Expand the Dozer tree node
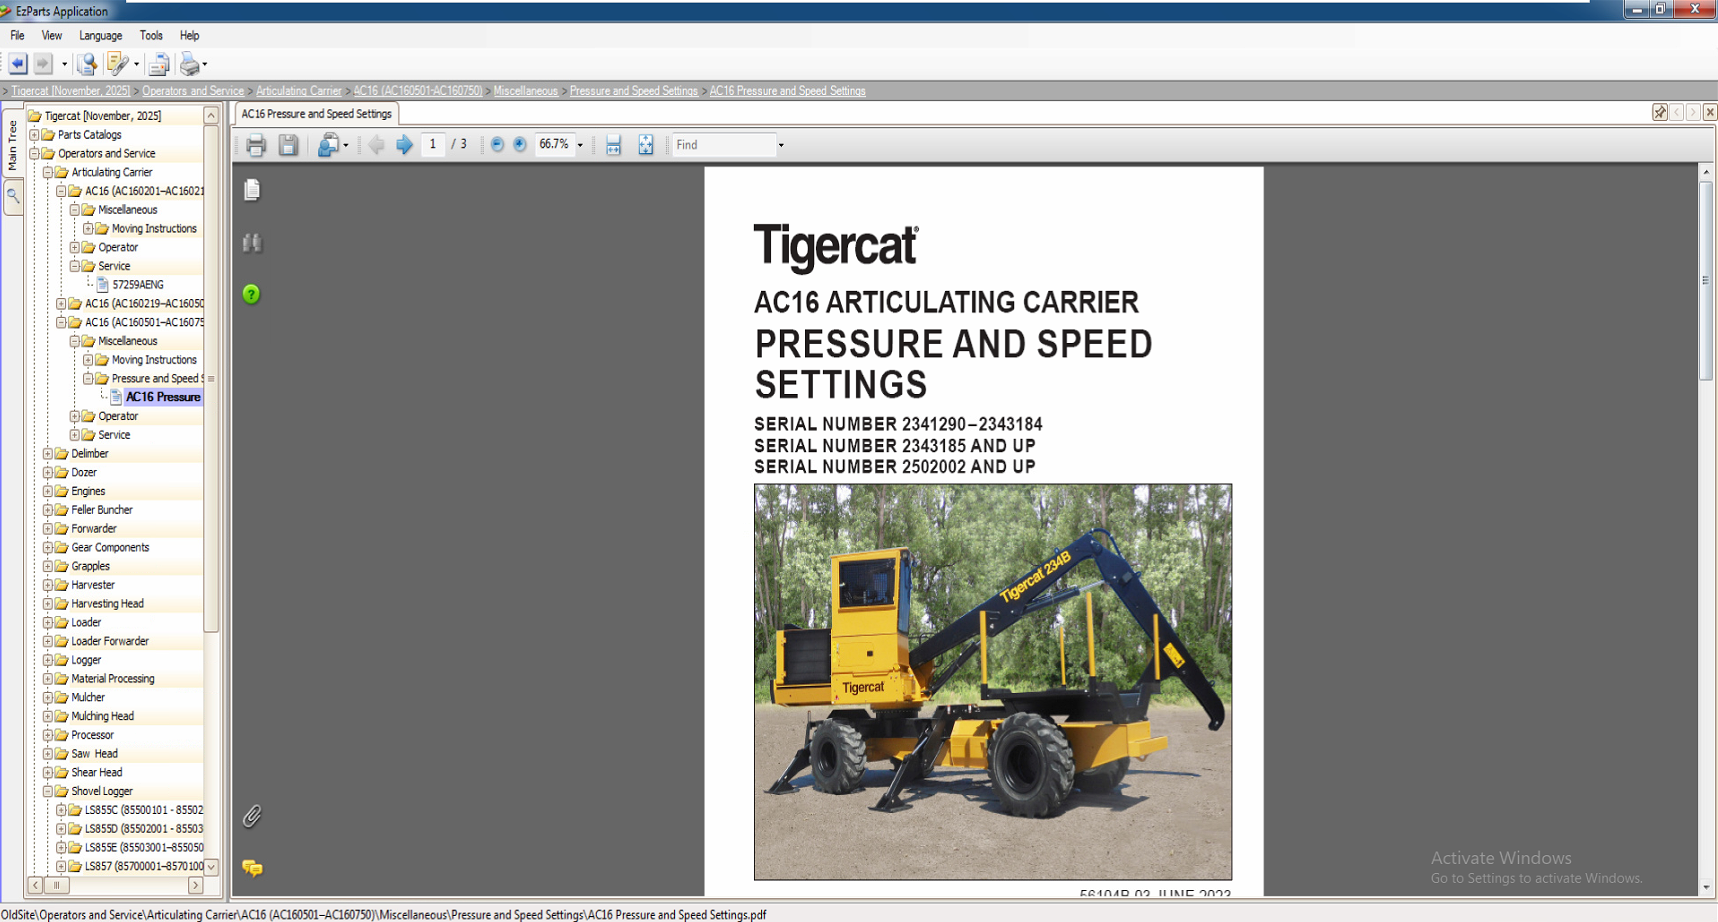 tap(47, 471)
